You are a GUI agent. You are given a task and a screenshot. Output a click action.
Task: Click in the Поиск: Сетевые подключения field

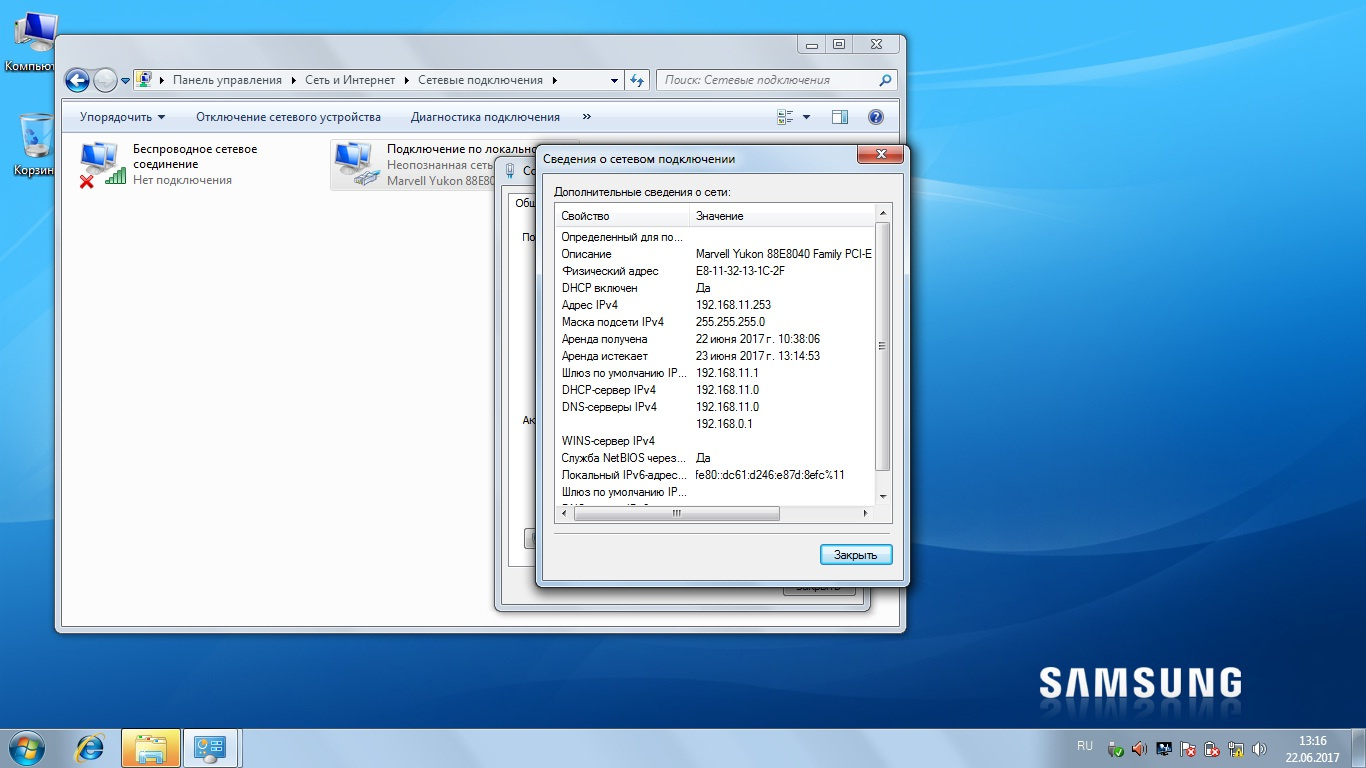point(767,80)
